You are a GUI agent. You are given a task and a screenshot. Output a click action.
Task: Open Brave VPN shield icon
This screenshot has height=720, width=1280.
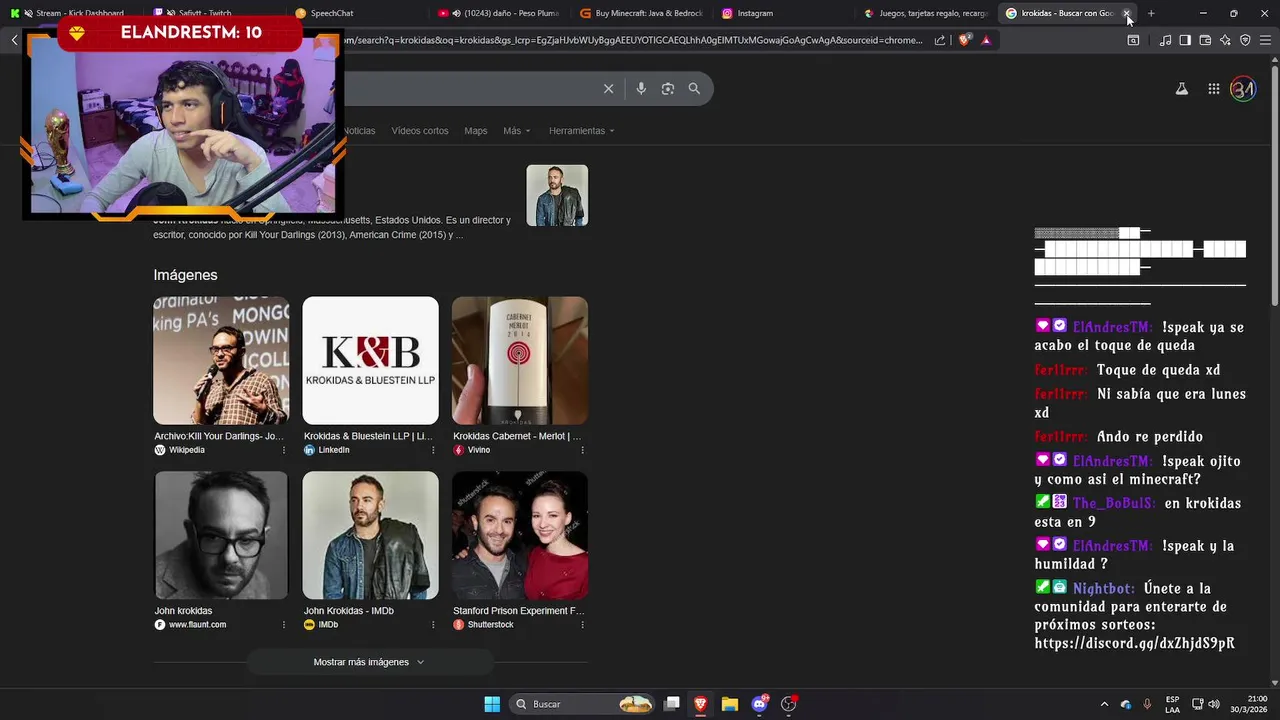click(x=1245, y=40)
